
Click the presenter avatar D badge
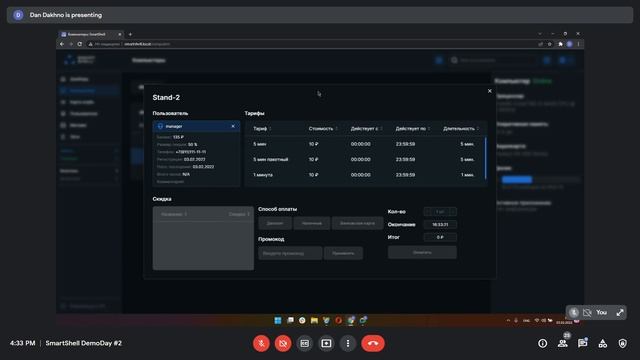[18, 15]
